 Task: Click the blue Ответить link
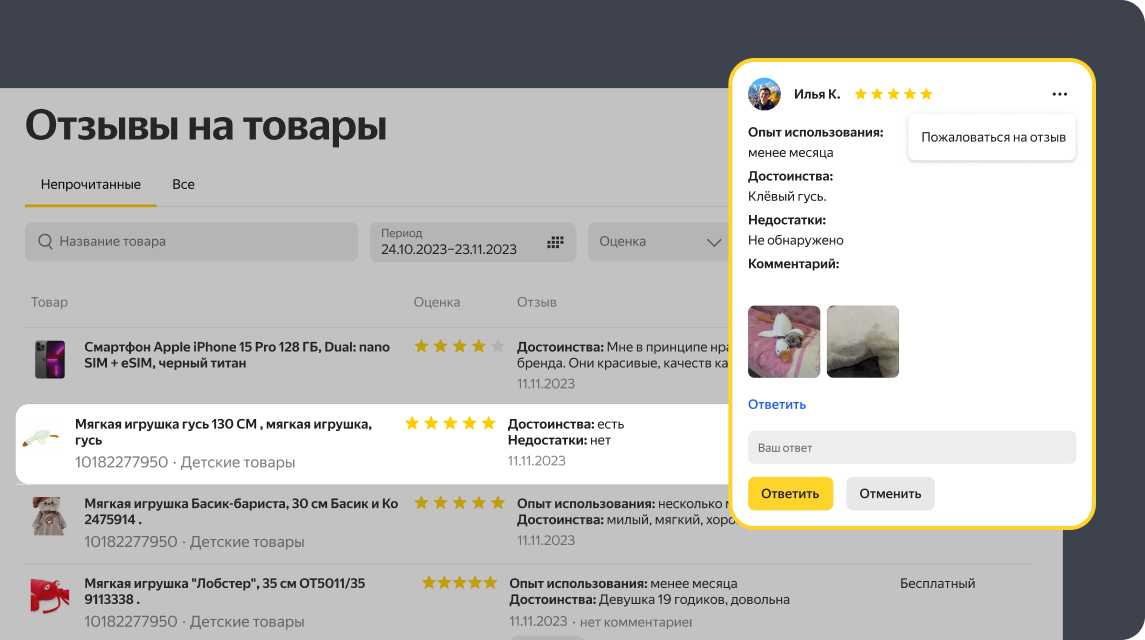point(777,405)
